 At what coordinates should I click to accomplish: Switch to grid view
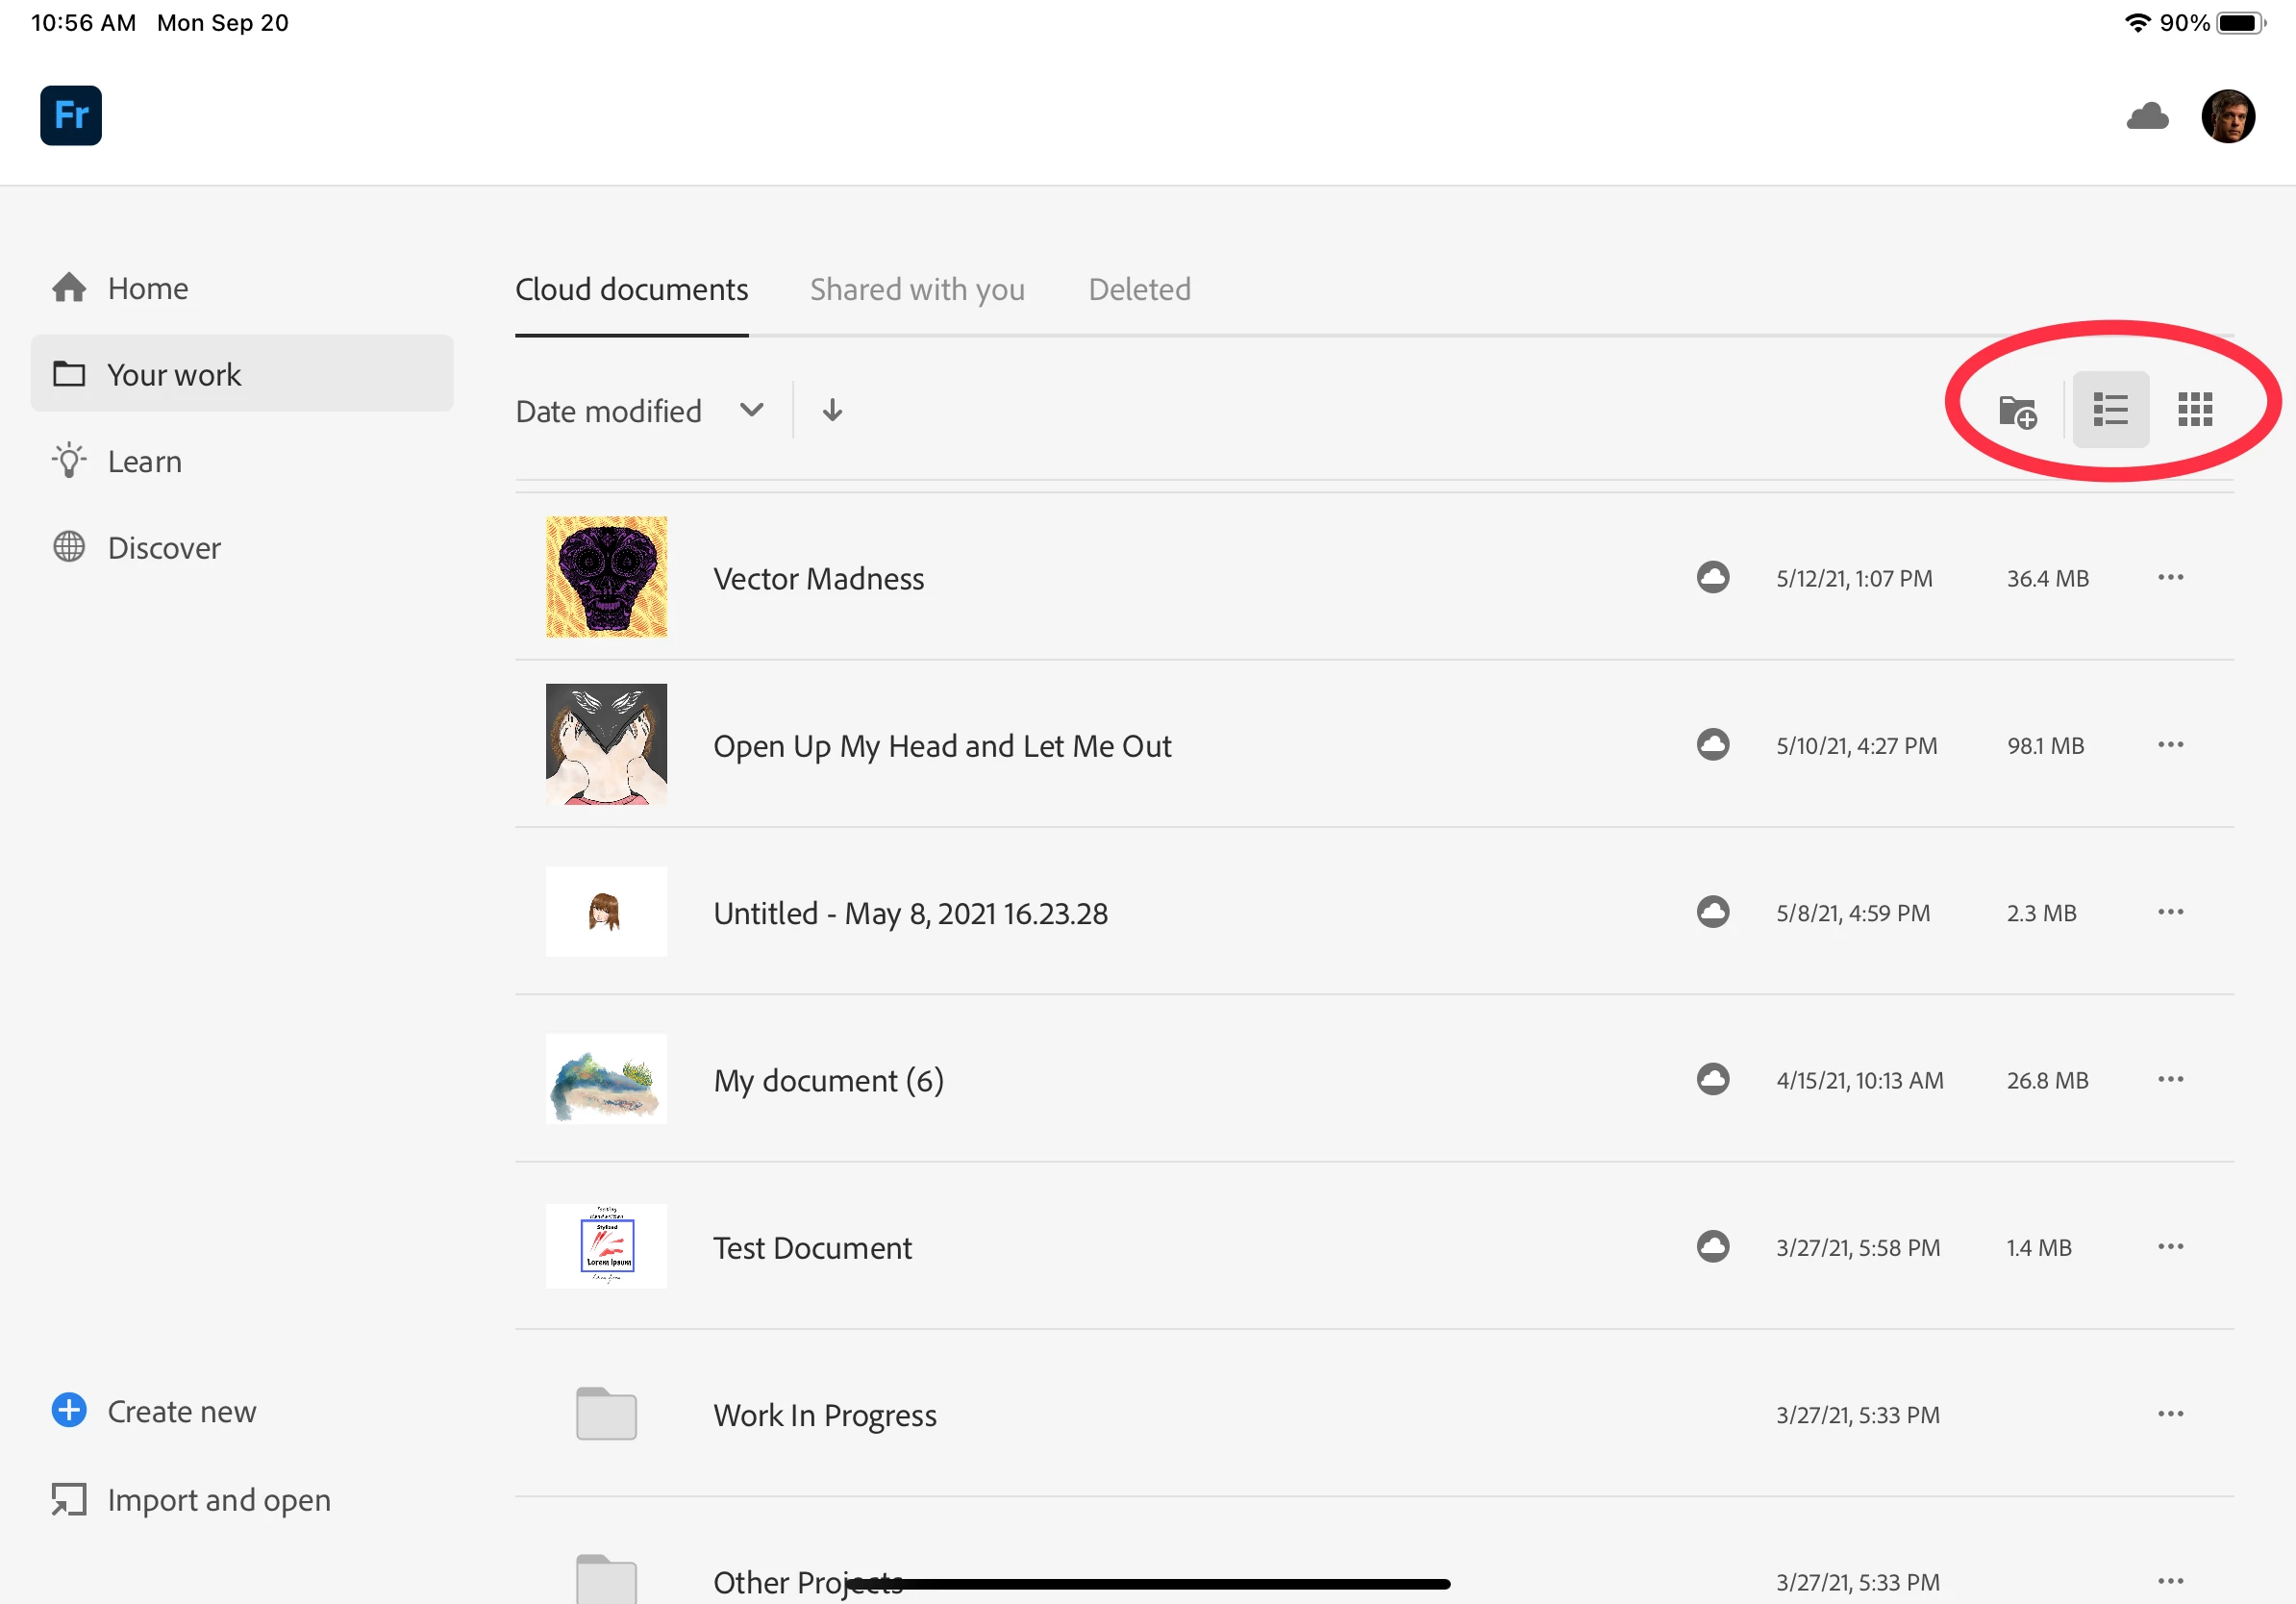tap(2194, 409)
